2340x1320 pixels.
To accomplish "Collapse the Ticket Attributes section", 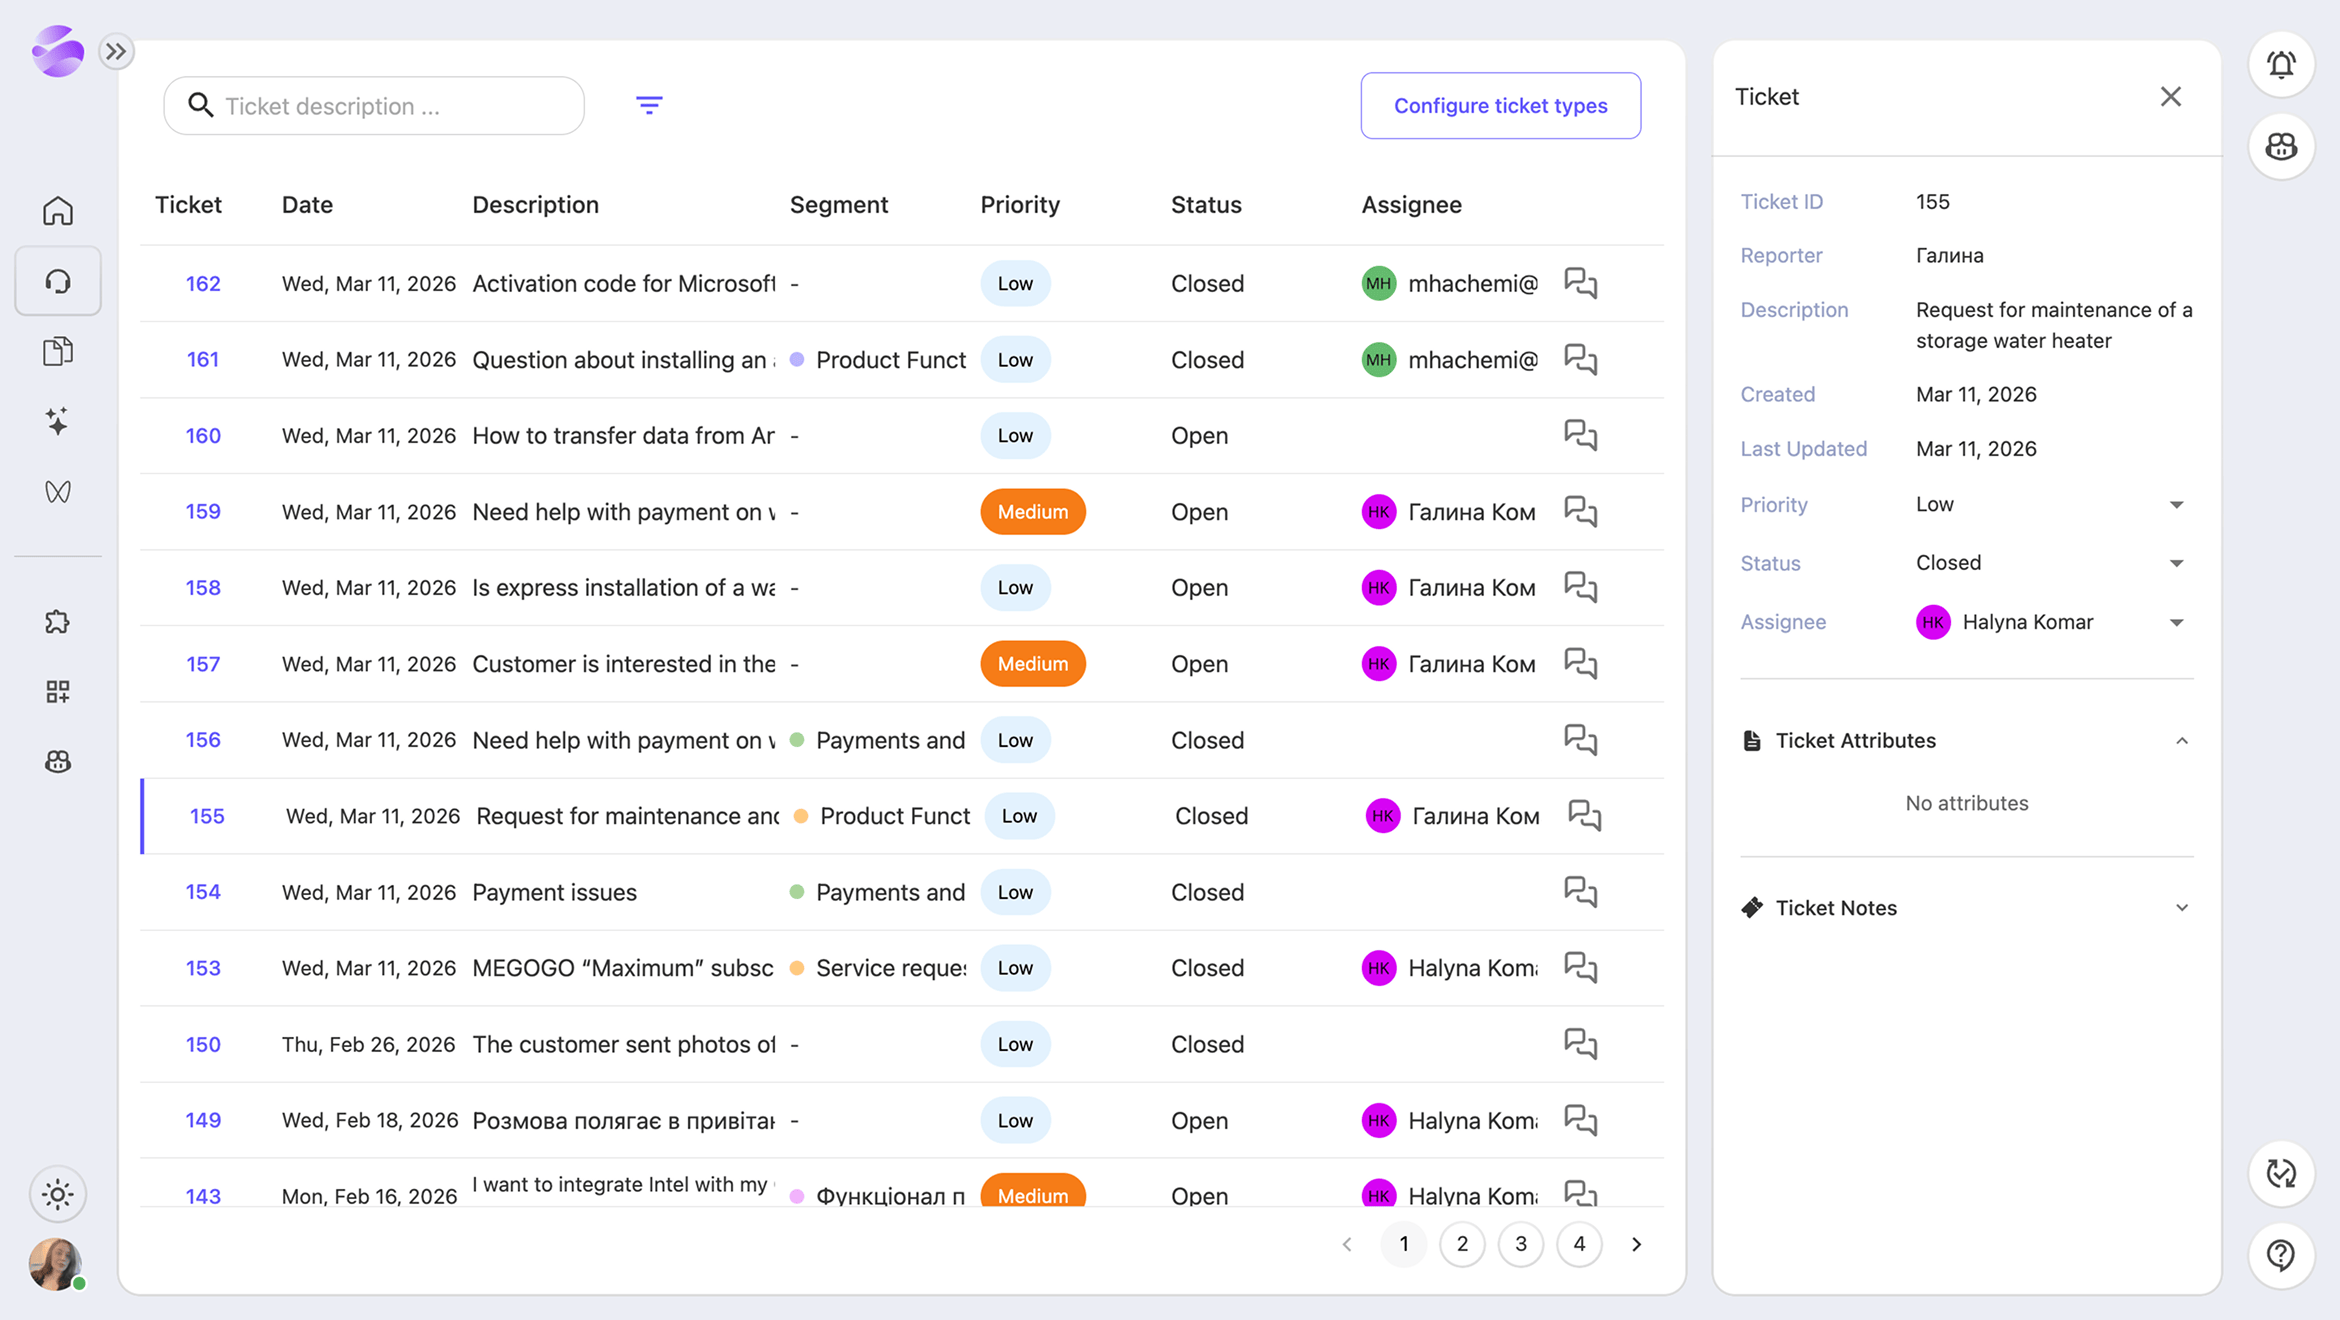I will pyautogui.click(x=2182, y=740).
